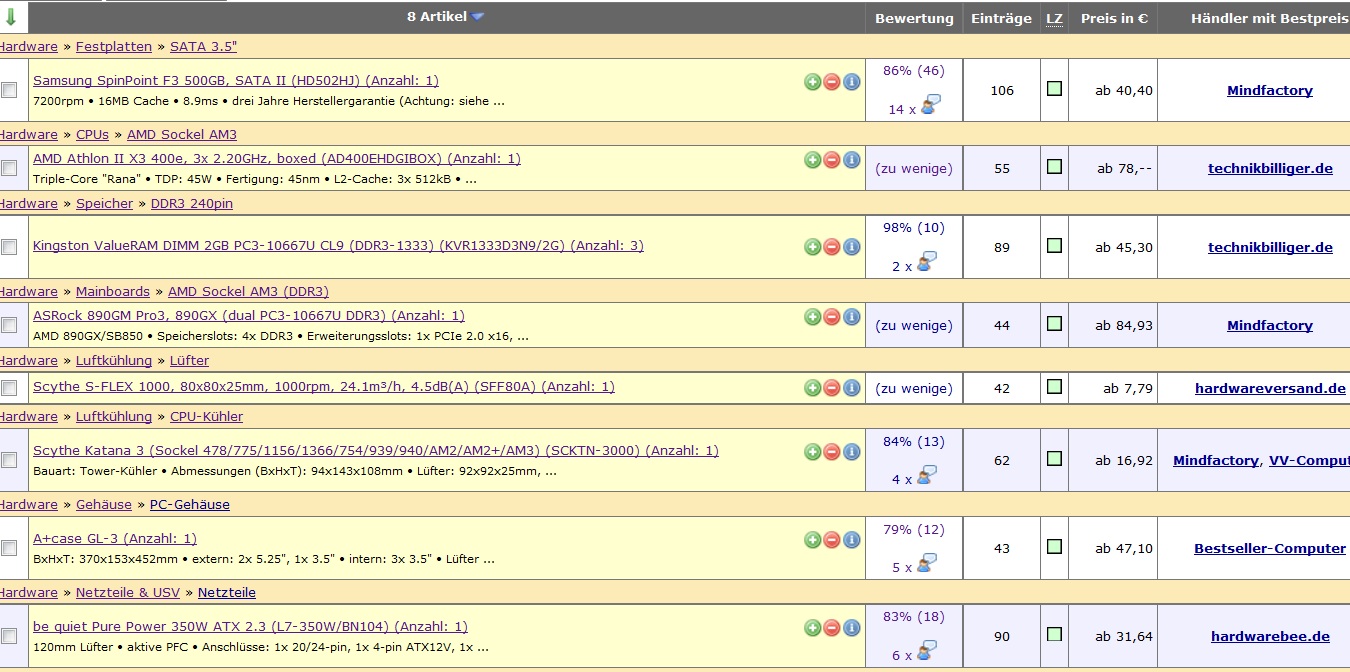Check be quiet Pure Power checkbox

pos(9,635)
